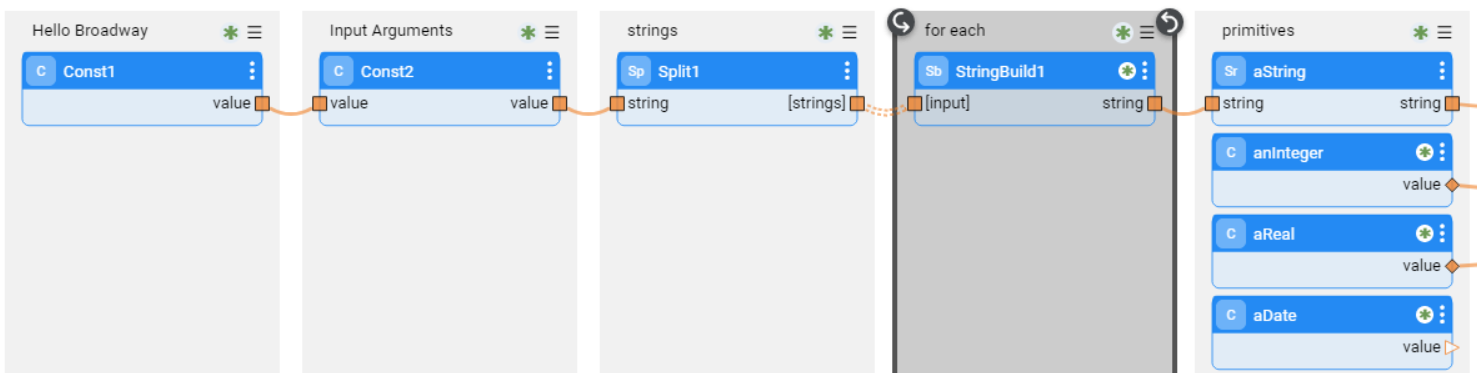This screenshot has height=373, width=1477.
Task: Toggle the asterisk badge on anInteger node
Action: 1425,152
